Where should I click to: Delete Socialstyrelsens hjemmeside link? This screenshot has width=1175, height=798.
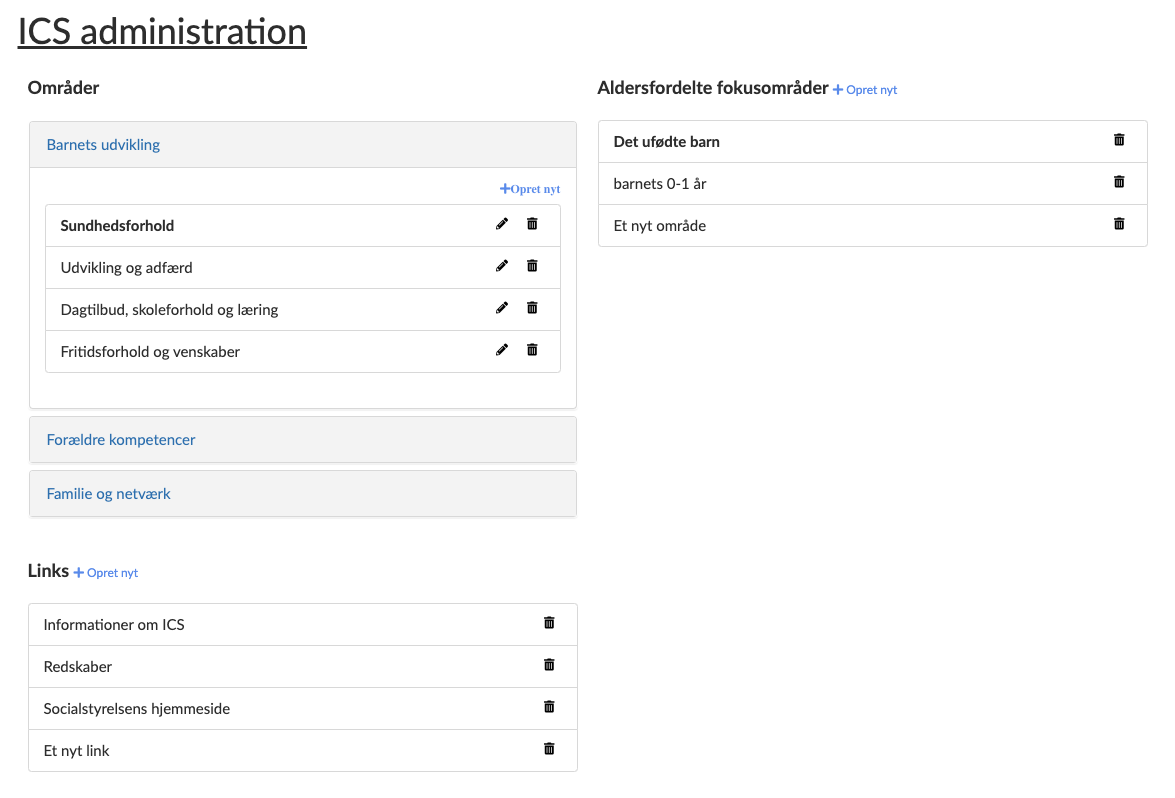(549, 707)
